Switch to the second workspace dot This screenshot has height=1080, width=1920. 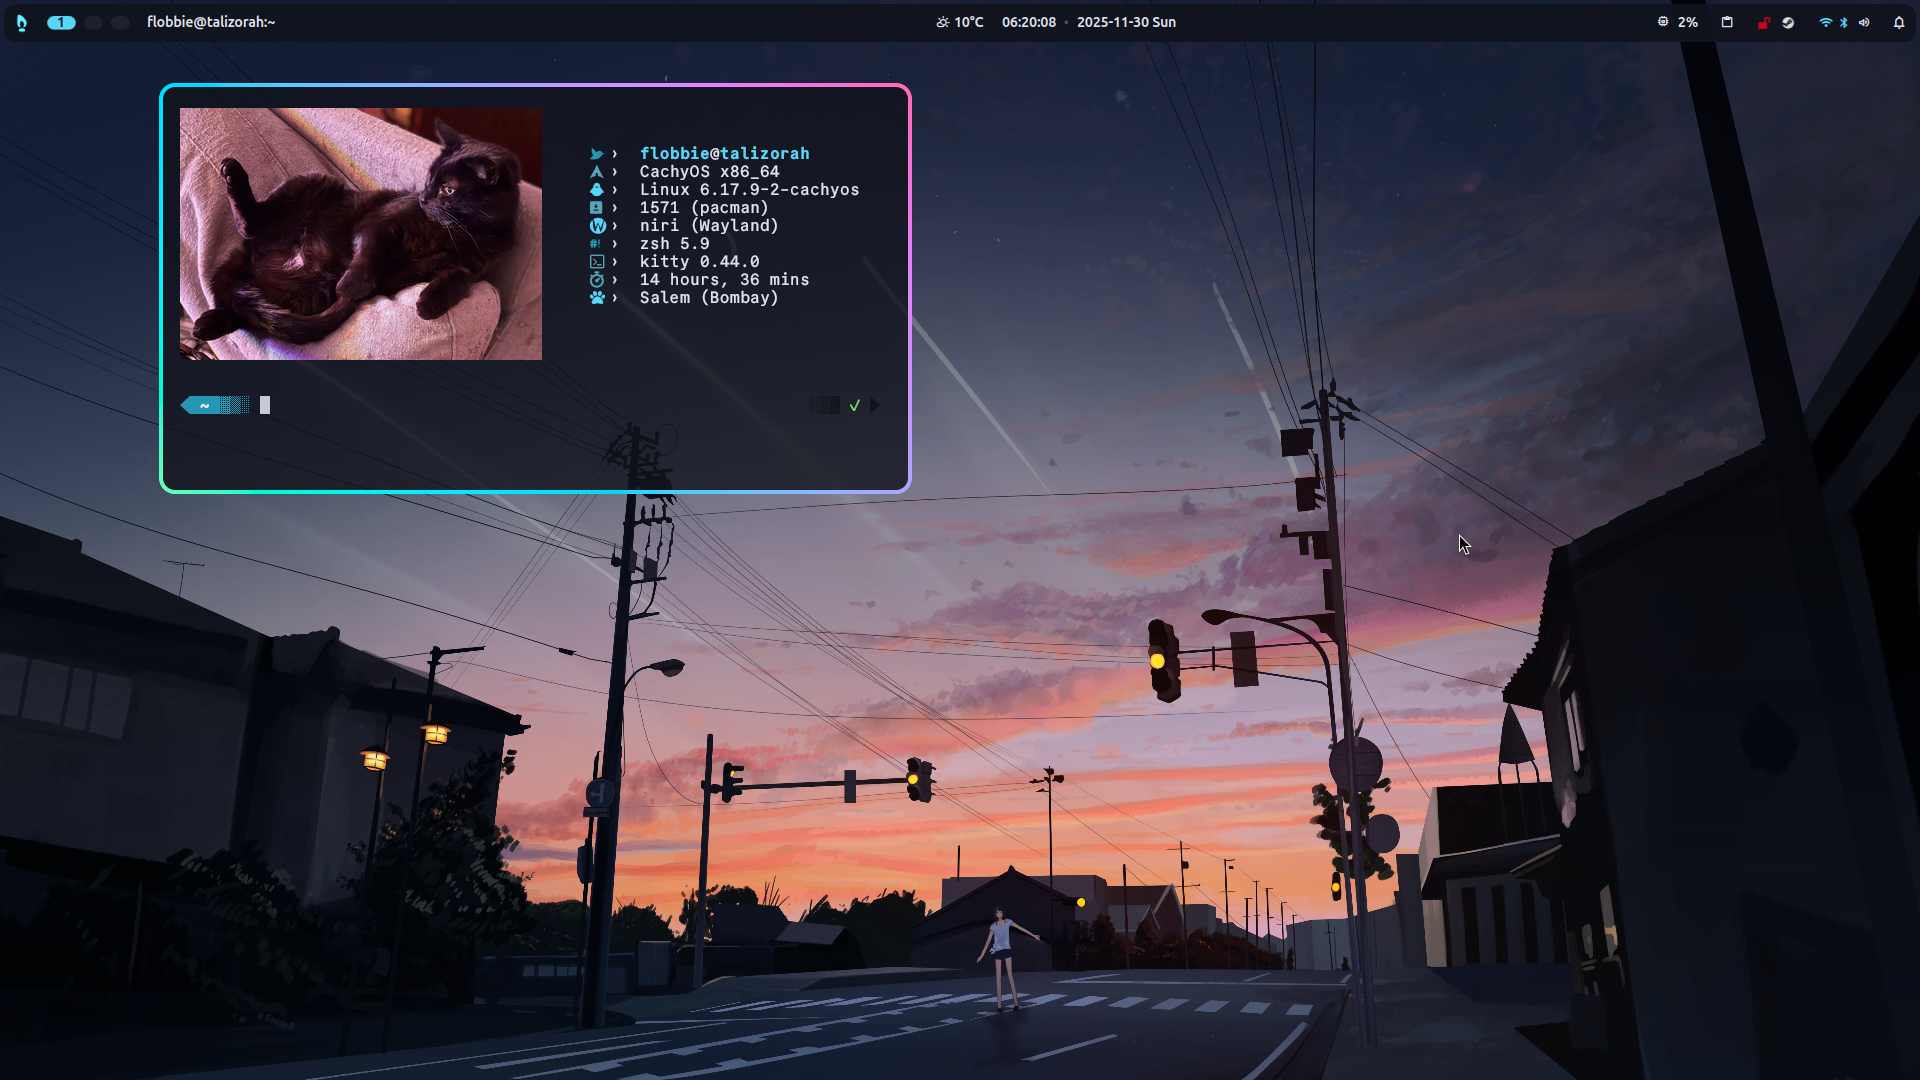click(x=93, y=22)
